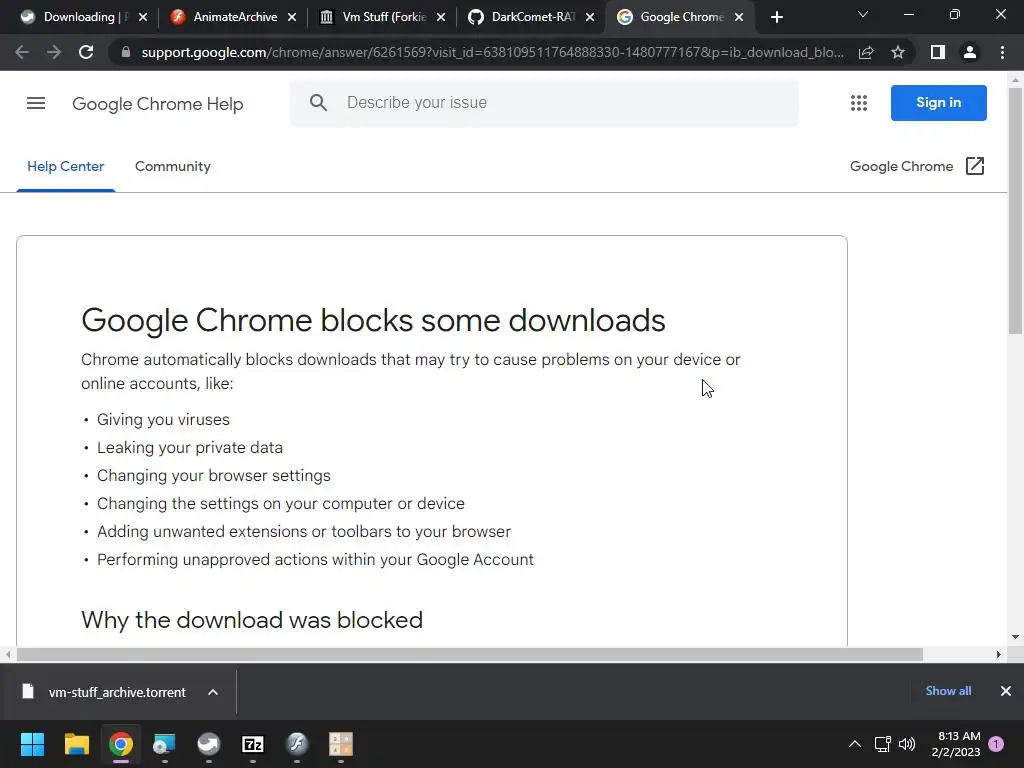Open network status tray icon

(x=882, y=744)
